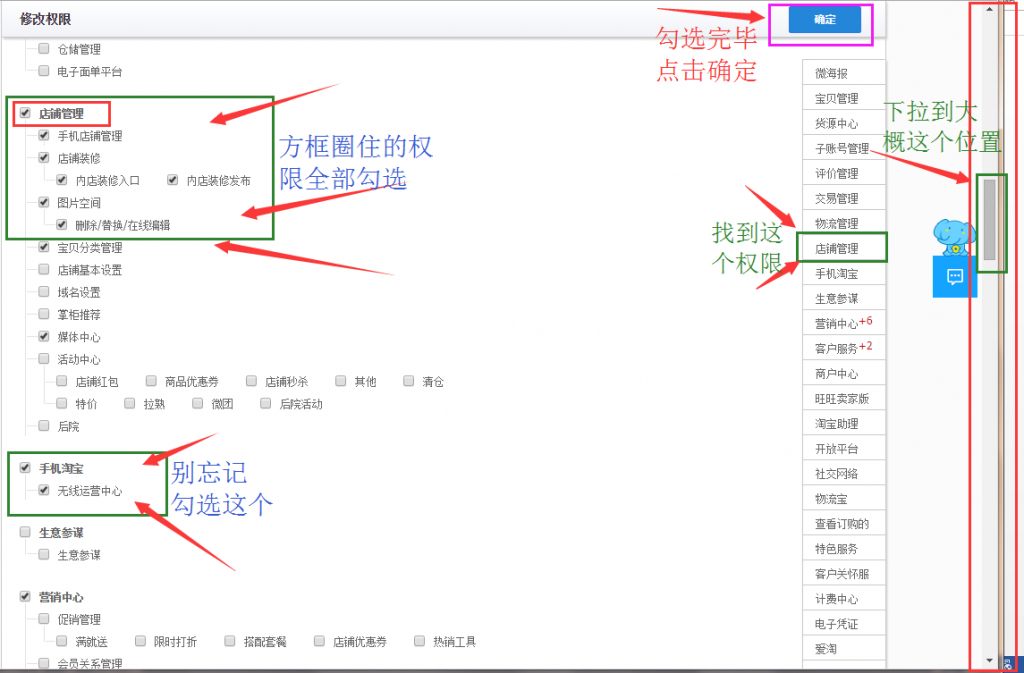This screenshot has height=673, width=1024.
Task: Check the 拉熟 checkbox
Action: 130,403
